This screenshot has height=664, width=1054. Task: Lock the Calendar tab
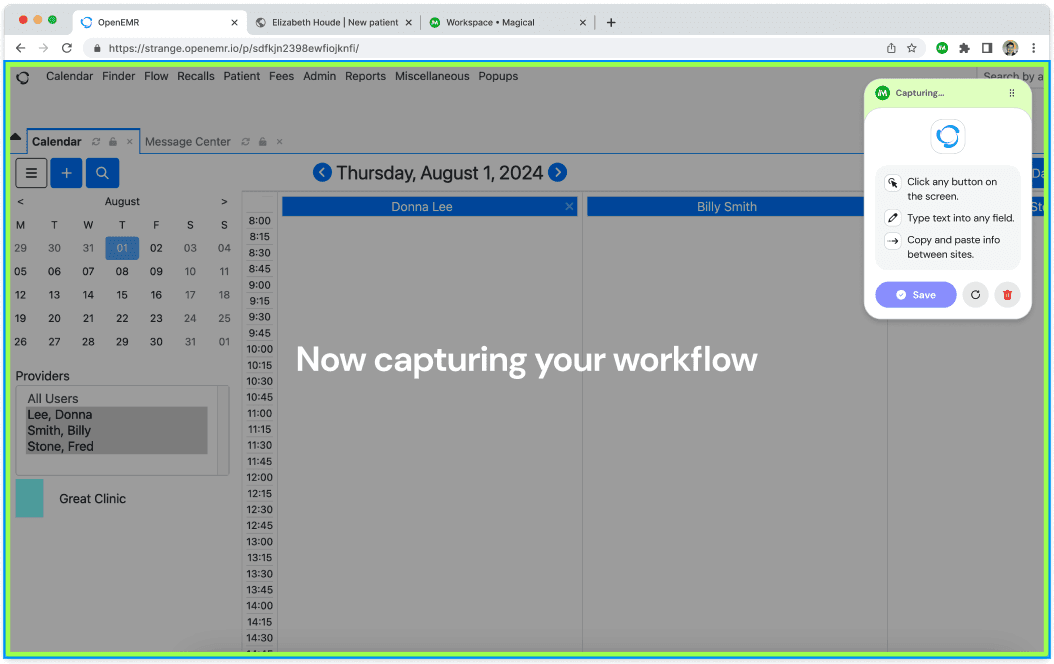click(113, 142)
